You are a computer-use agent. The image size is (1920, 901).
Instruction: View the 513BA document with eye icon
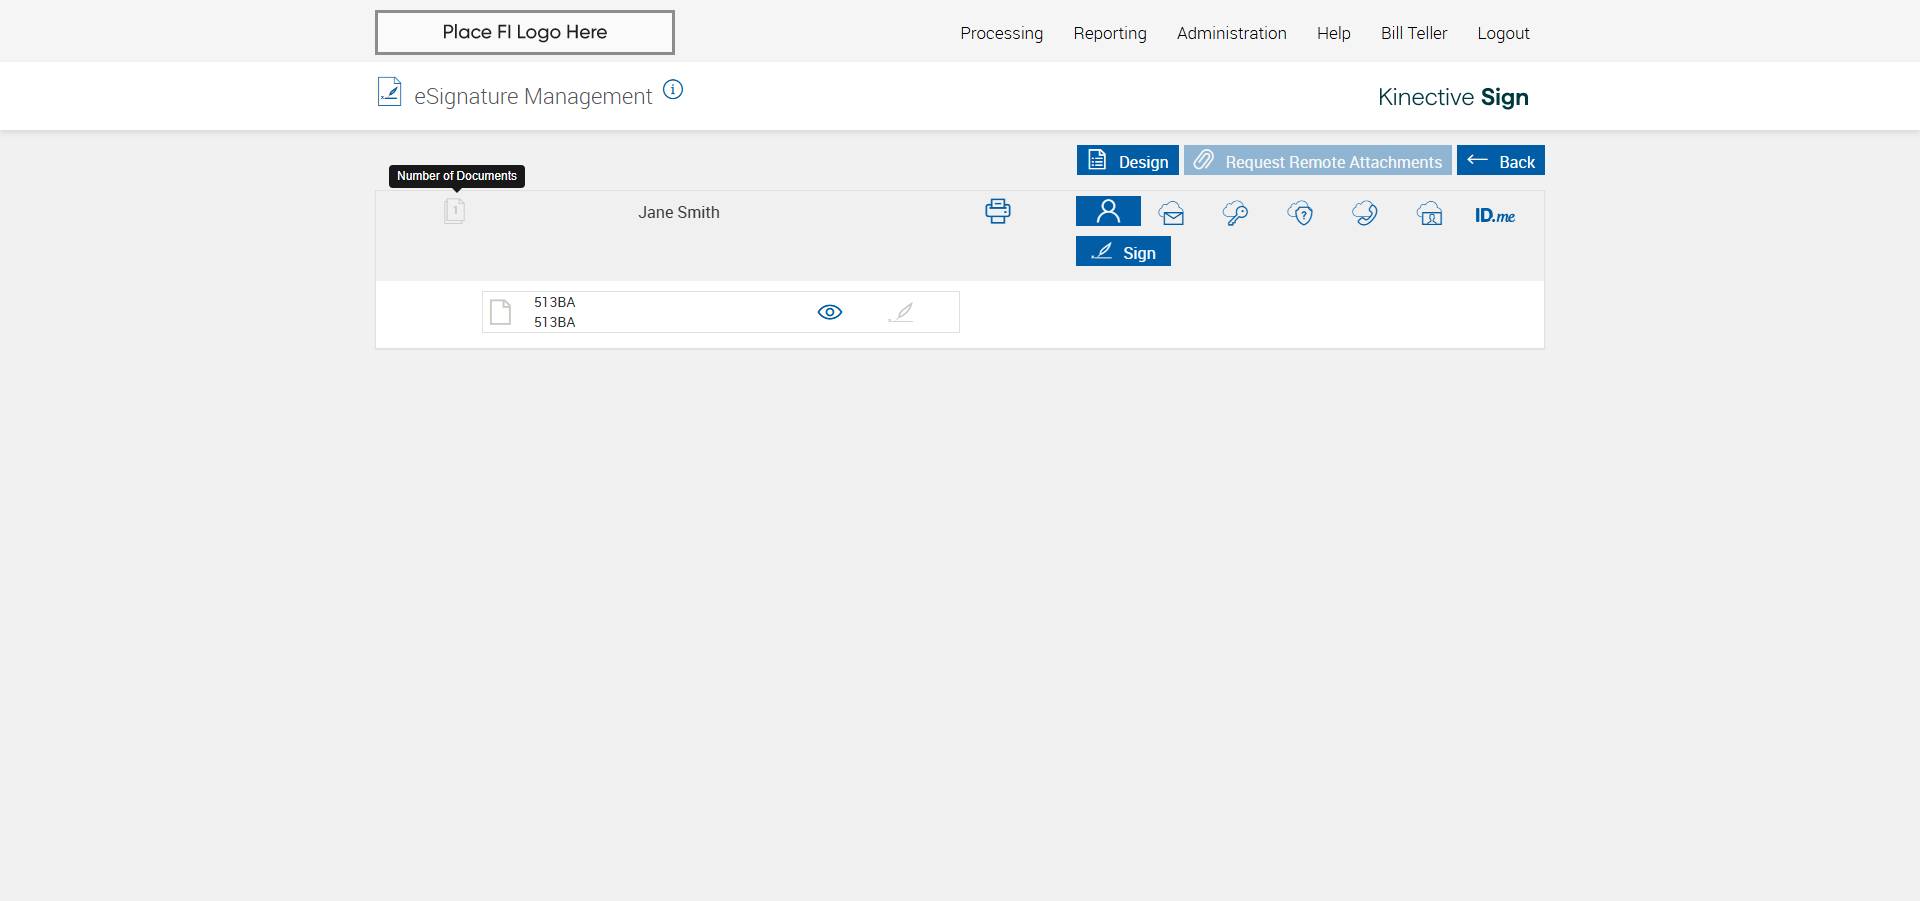click(x=830, y=312)
